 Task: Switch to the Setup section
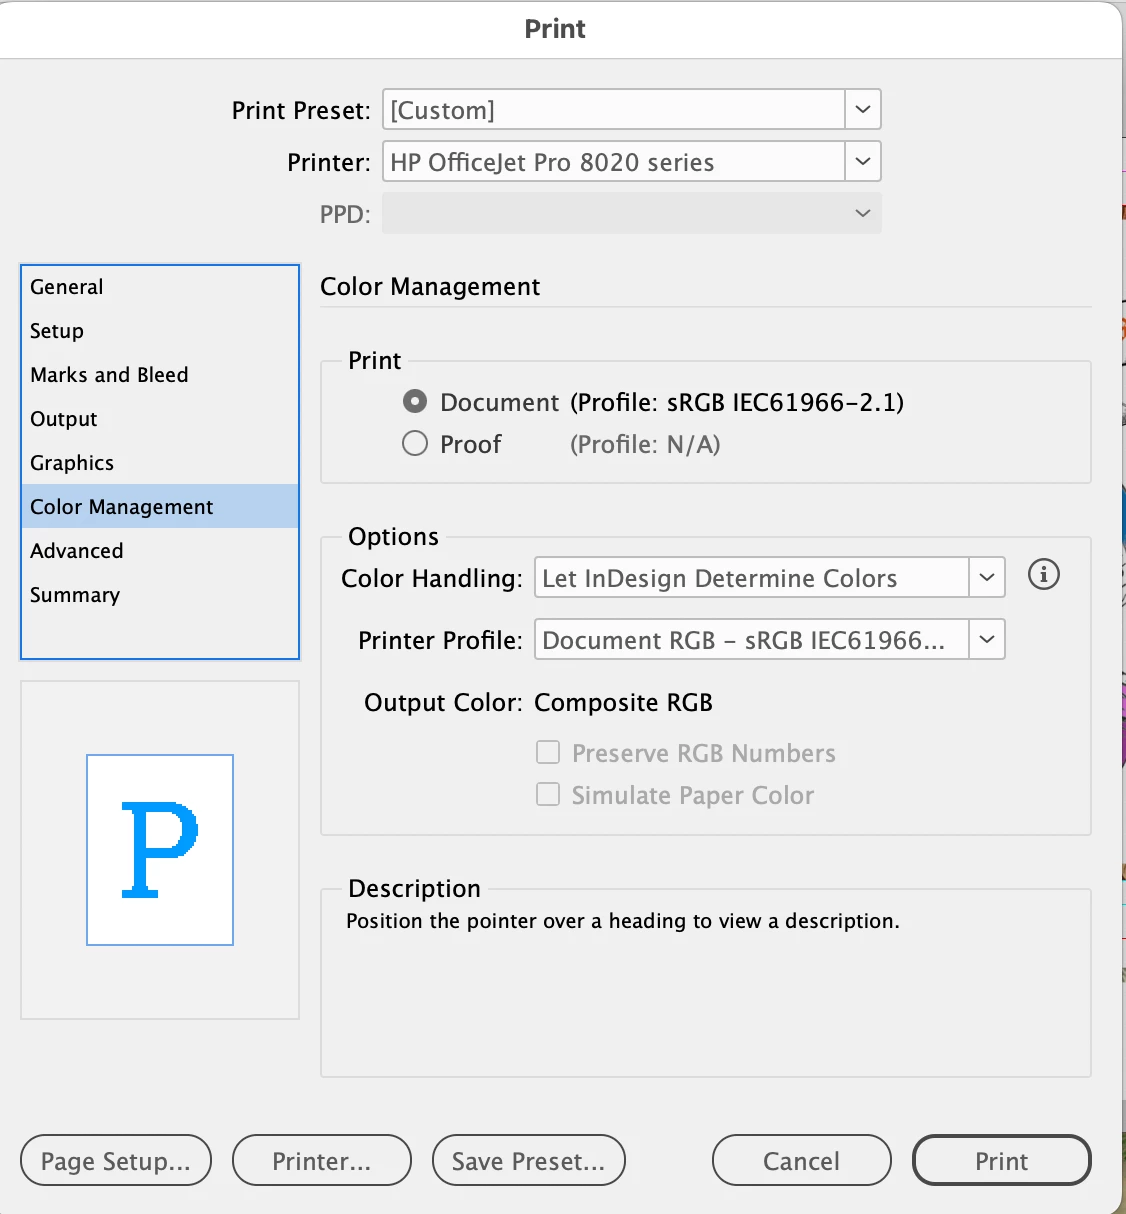(x=160, y=331)
